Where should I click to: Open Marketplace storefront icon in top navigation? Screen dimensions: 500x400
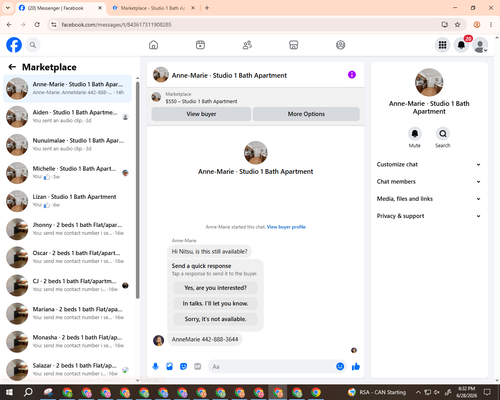[x=294, y=45]
